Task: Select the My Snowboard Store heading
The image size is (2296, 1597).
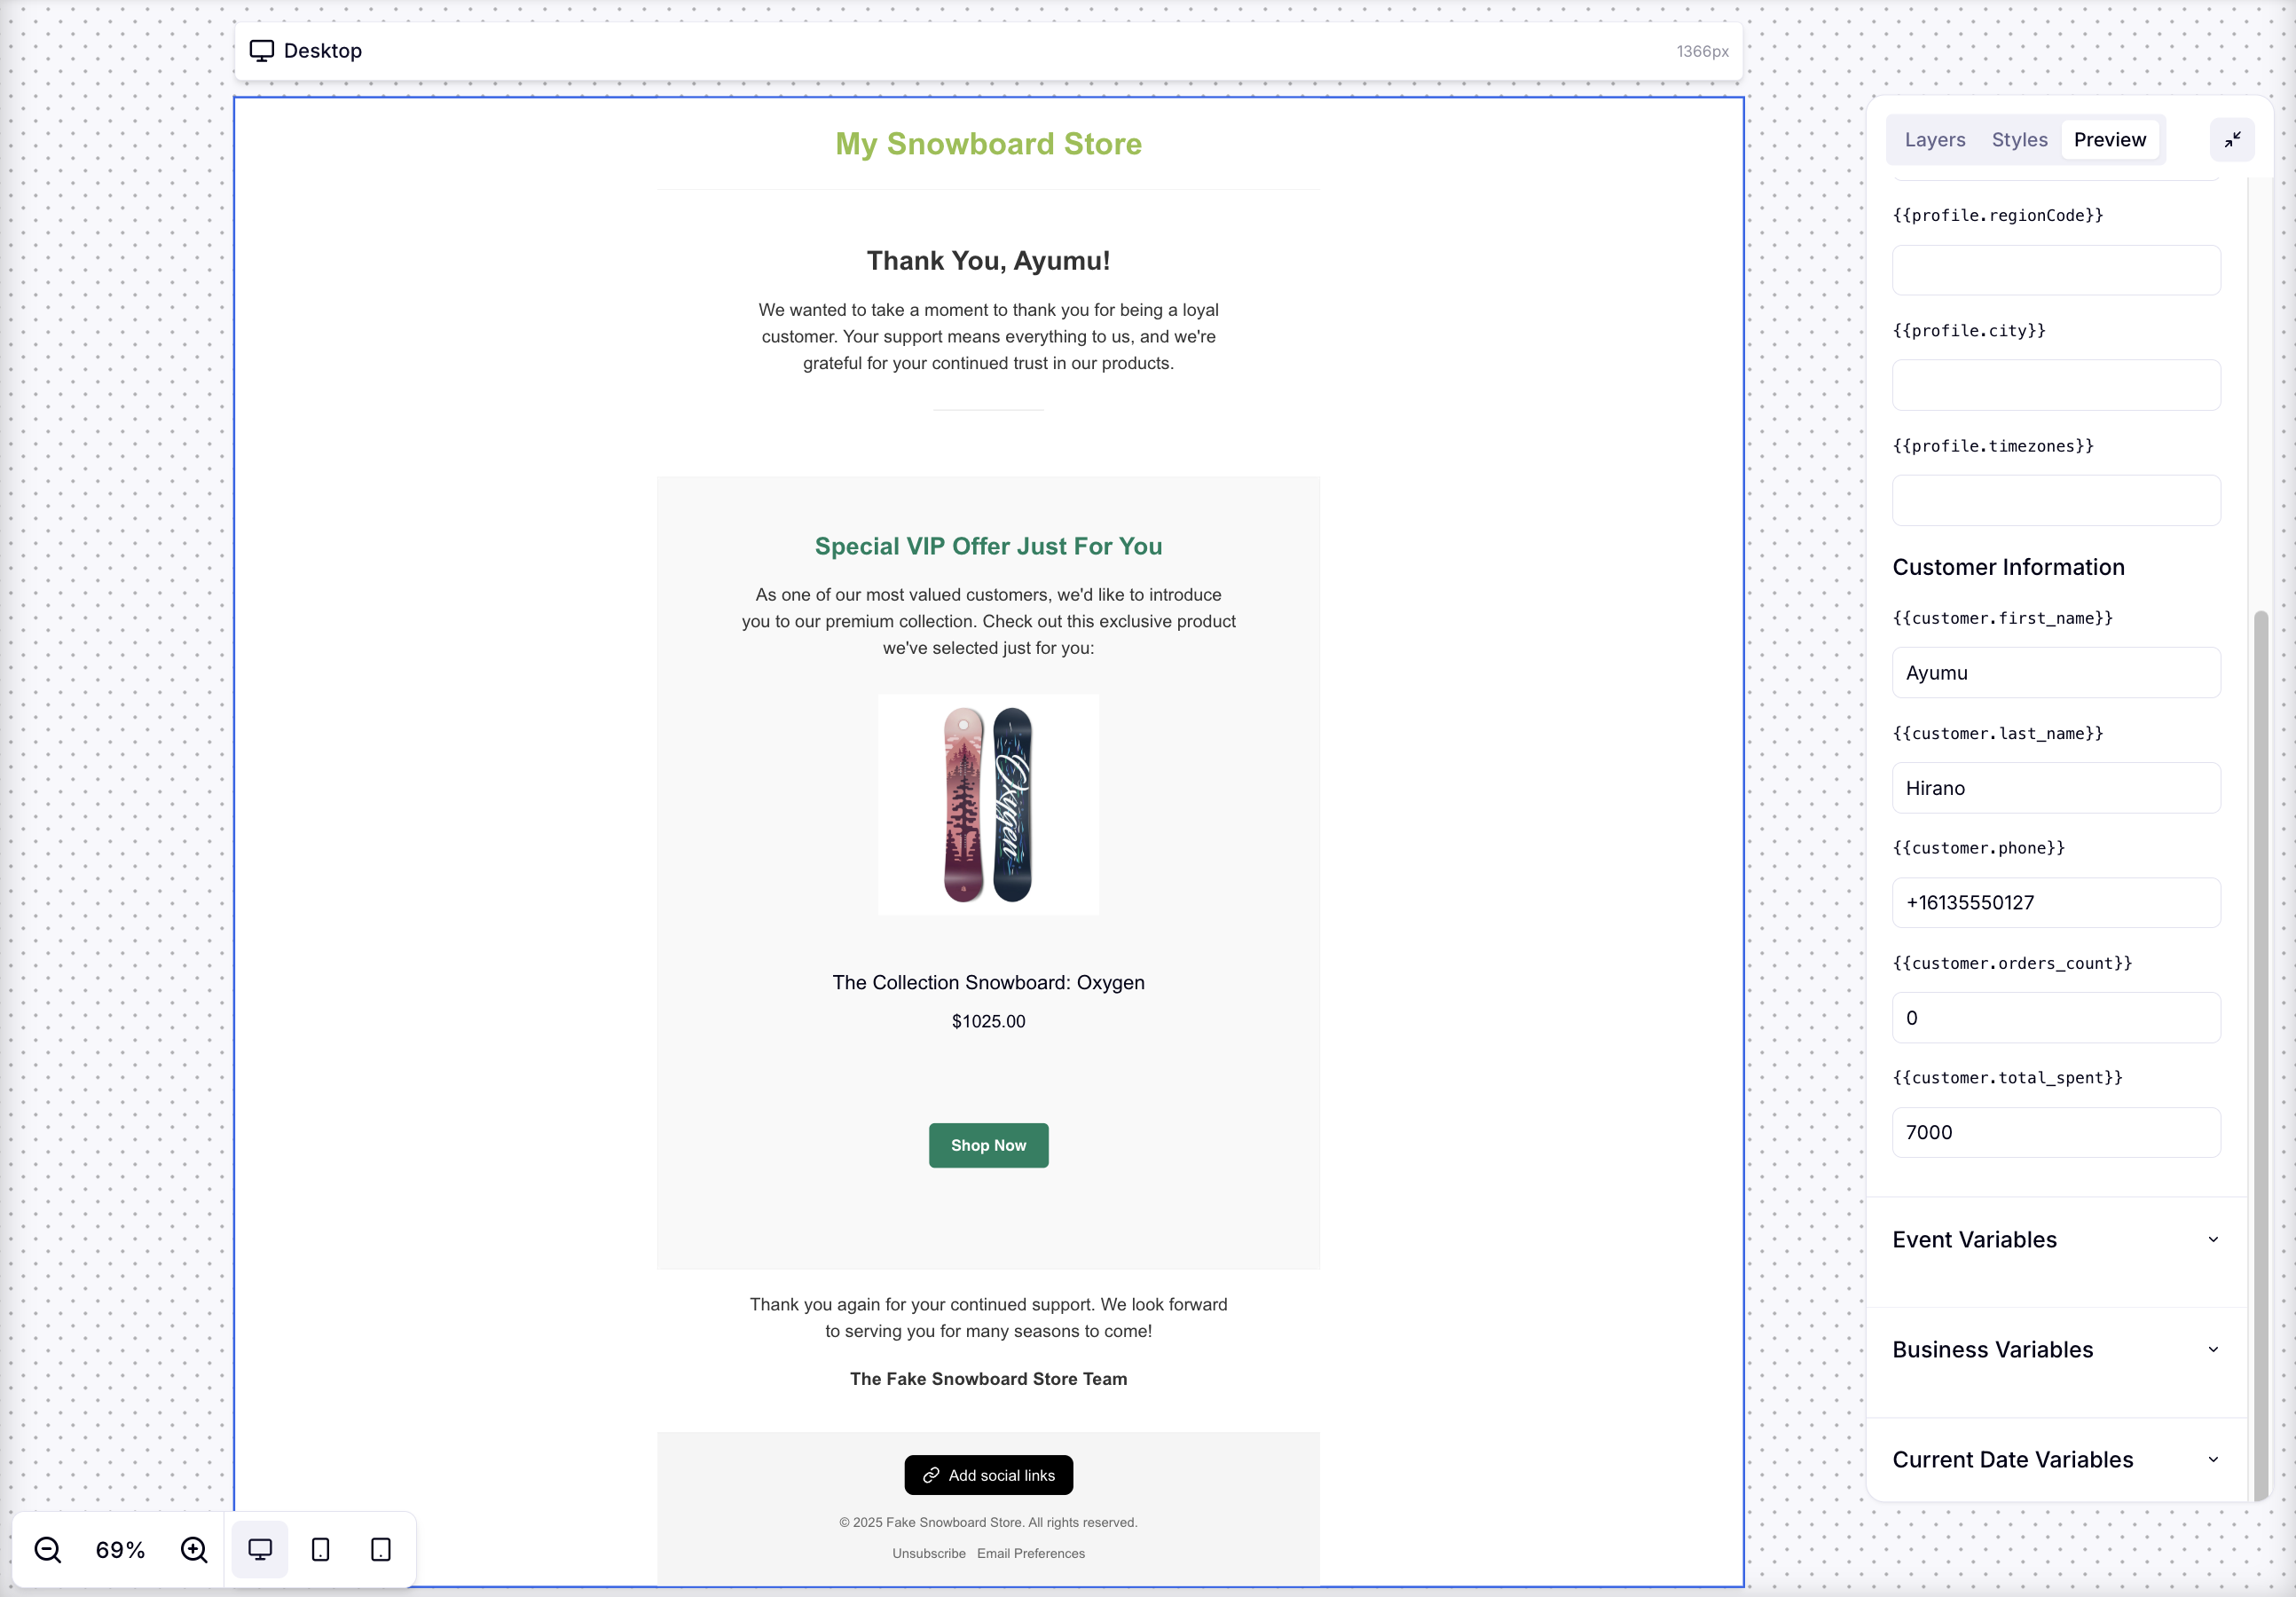Action: 988,144
